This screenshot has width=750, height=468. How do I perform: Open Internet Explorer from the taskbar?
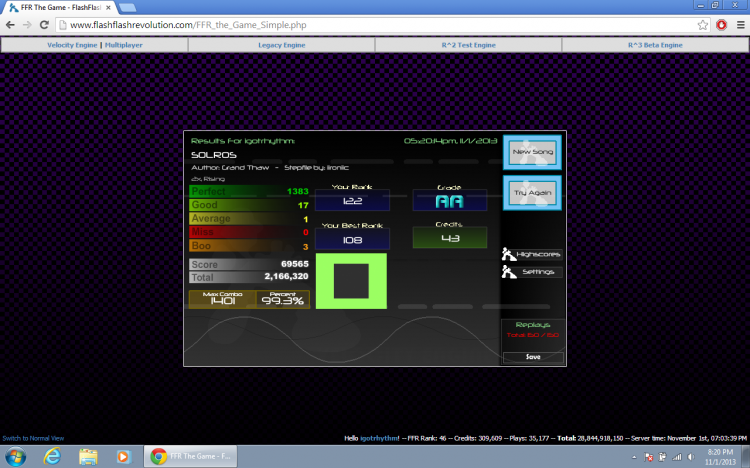pyautogui.click(x=52, y=457)
